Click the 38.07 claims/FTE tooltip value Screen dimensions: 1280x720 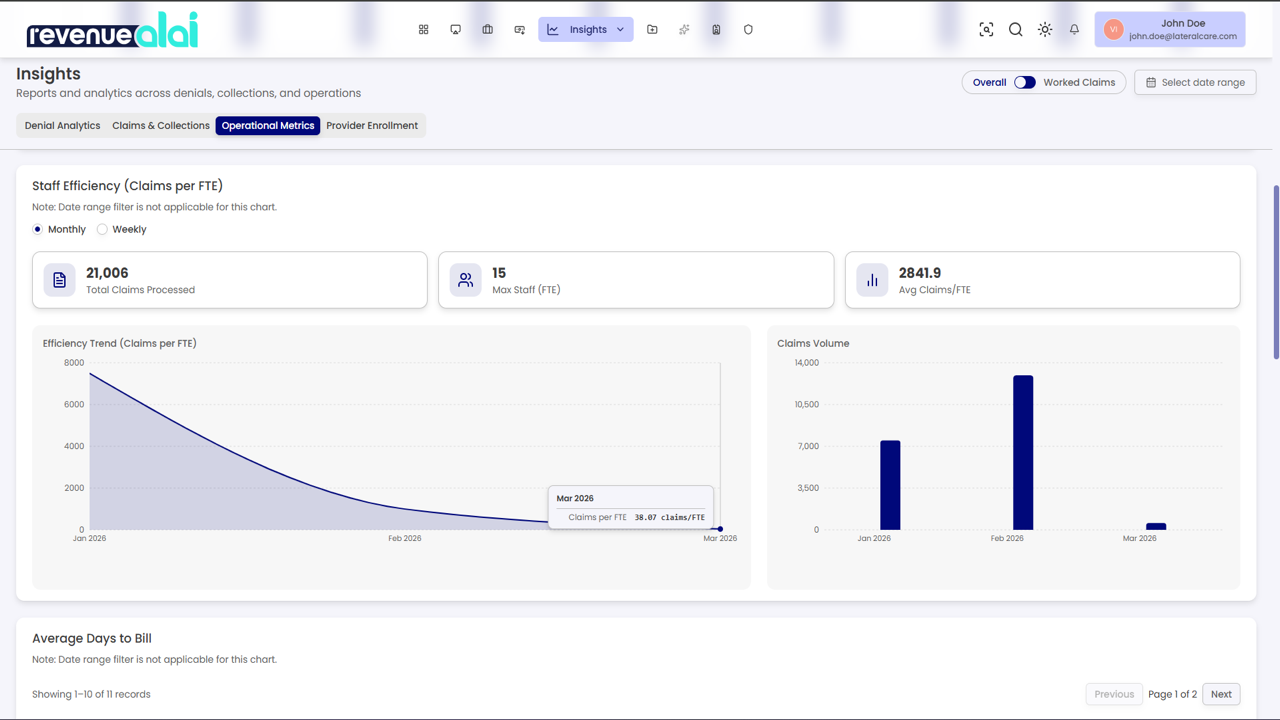669,517
